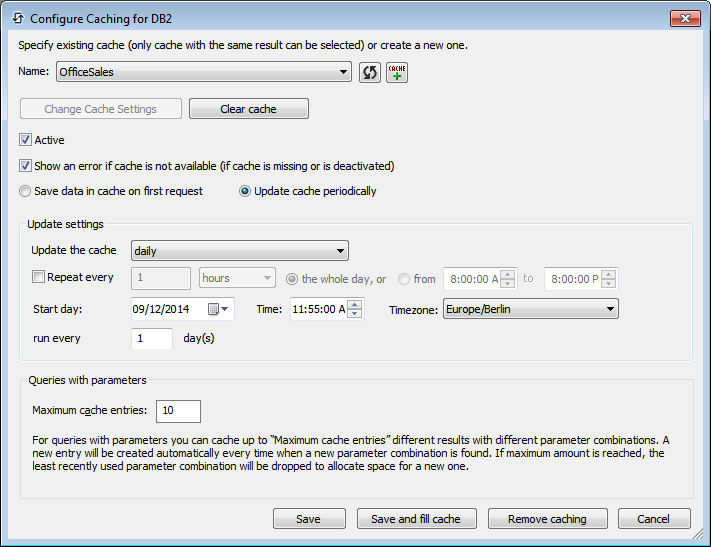711x547 pixels.
Task: Select Save data in cache on first request
Action: tap(26, 191)
